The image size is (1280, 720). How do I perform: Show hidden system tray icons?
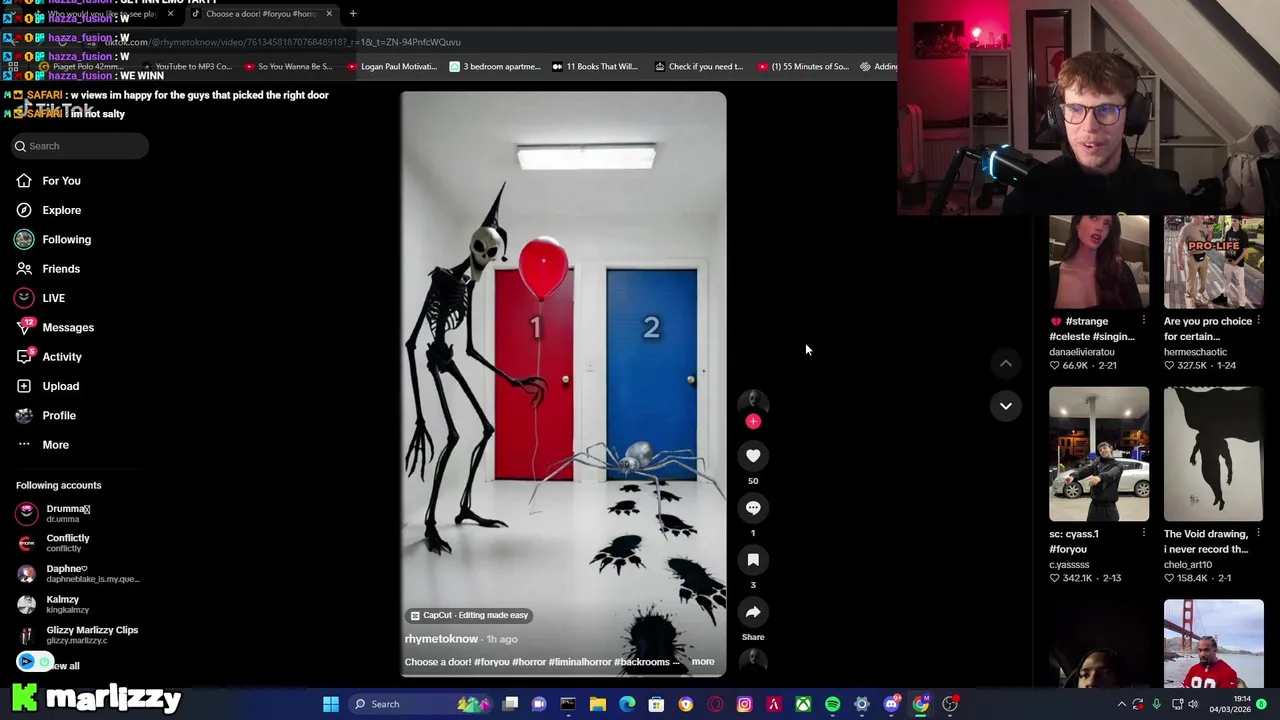1121,704
